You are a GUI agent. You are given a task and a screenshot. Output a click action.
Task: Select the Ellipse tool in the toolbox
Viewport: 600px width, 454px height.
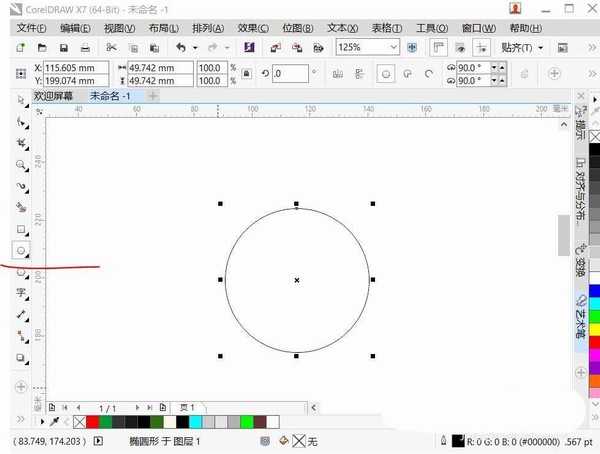coord(21,250)
